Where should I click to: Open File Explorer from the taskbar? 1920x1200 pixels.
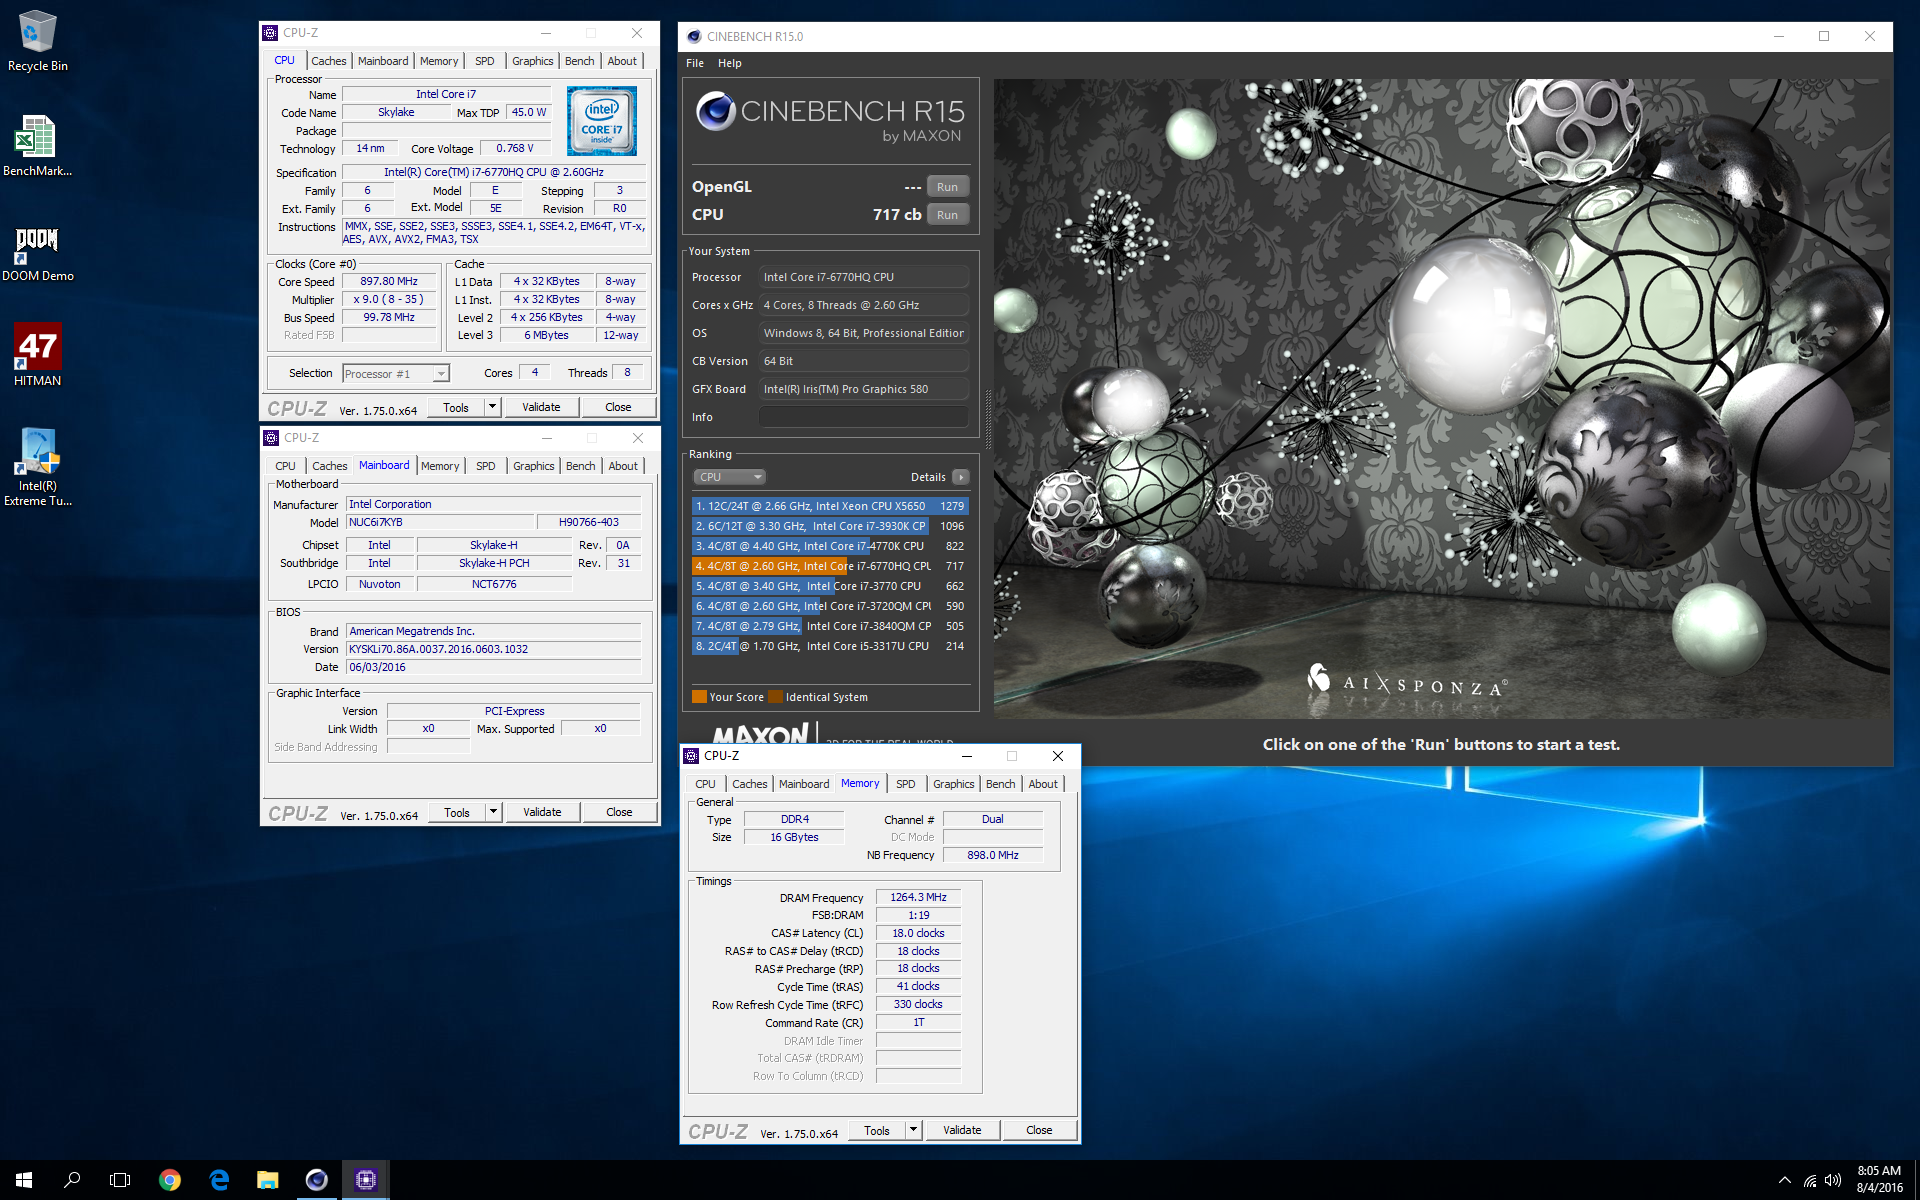(x=267, y=1180)
